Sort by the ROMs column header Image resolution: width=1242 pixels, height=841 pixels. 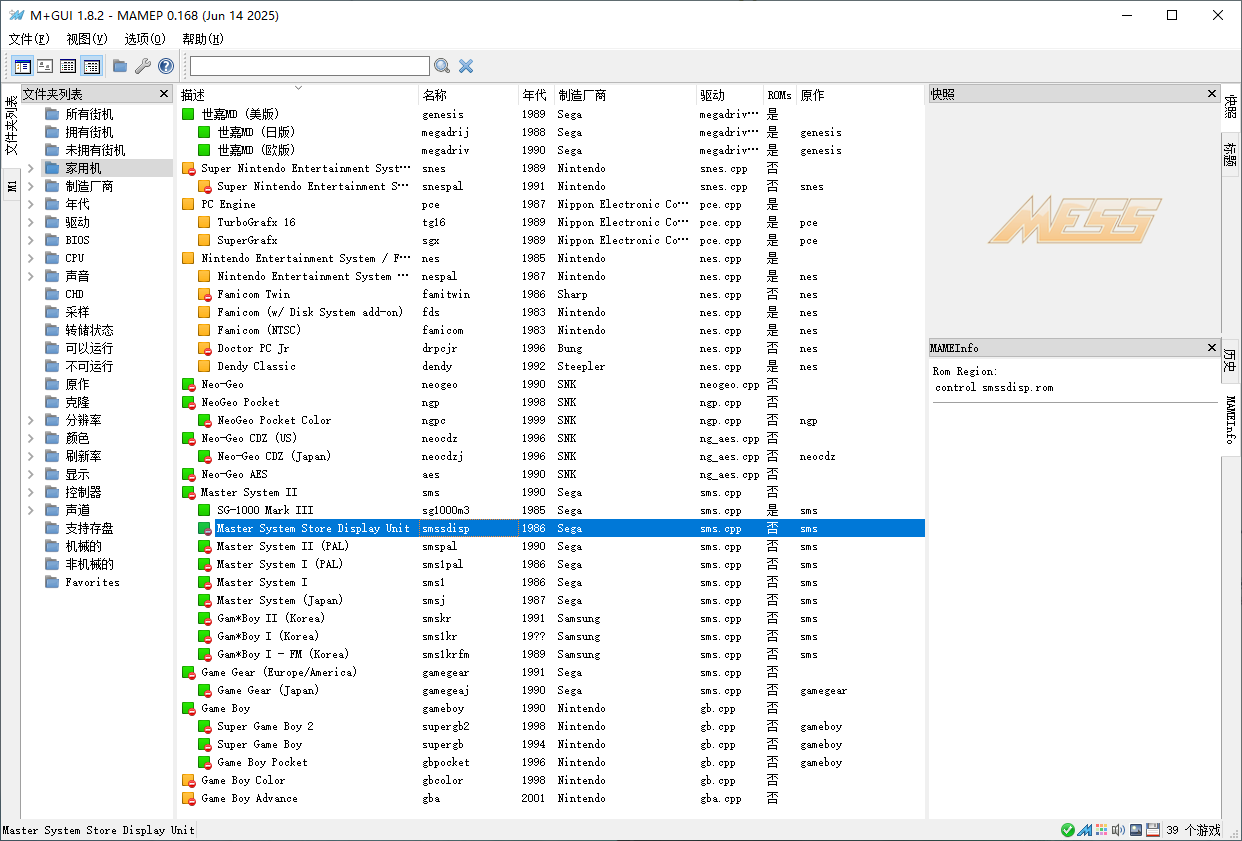780,95
